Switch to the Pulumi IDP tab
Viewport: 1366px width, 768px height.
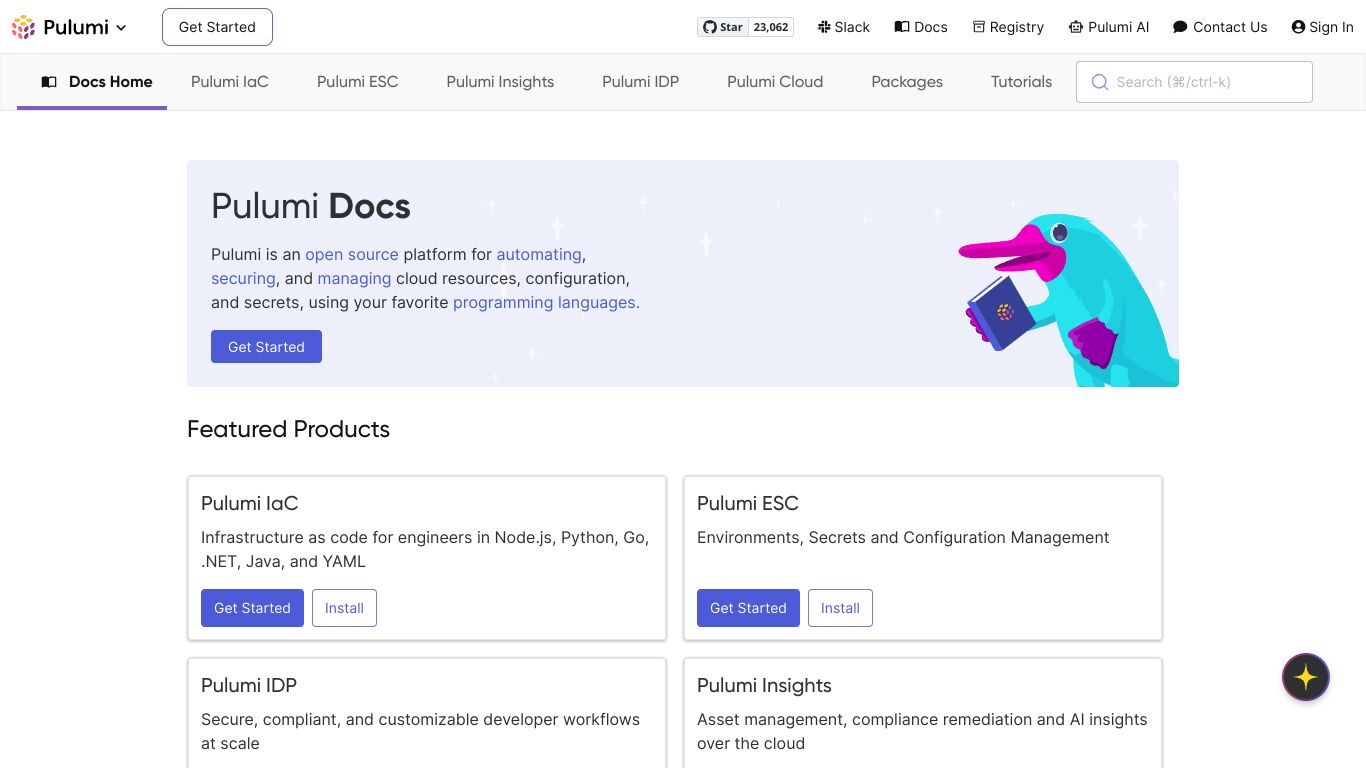pyautogui.click(x=640, y=82)
